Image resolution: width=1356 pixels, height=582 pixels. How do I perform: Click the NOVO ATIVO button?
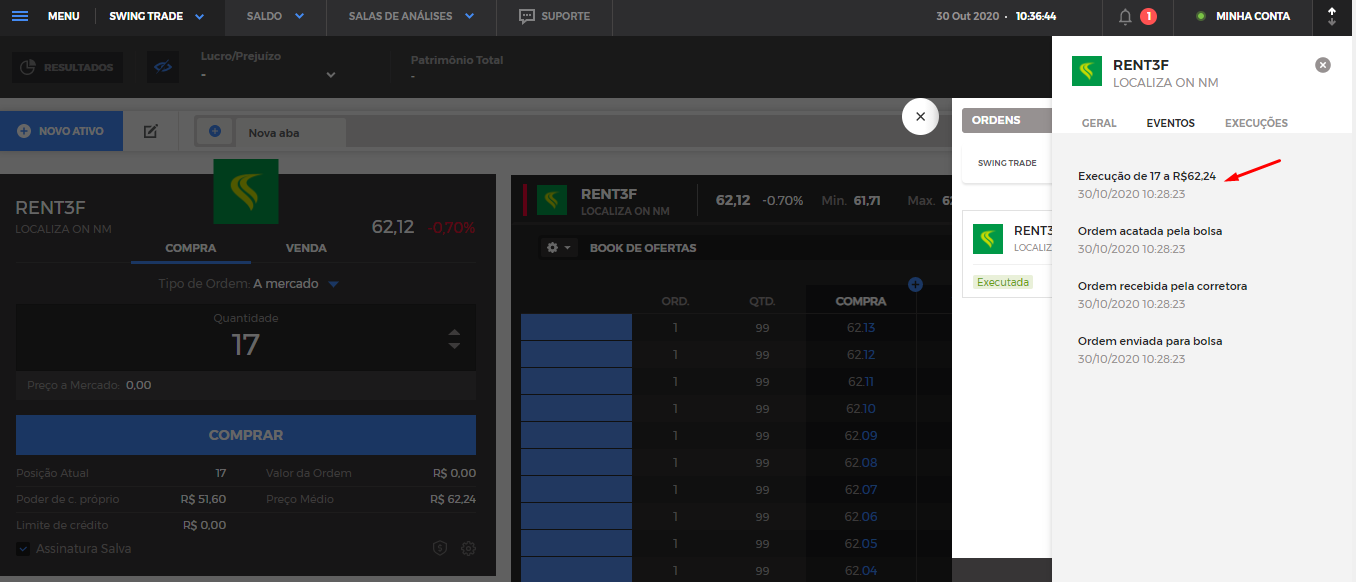(61, 131)
